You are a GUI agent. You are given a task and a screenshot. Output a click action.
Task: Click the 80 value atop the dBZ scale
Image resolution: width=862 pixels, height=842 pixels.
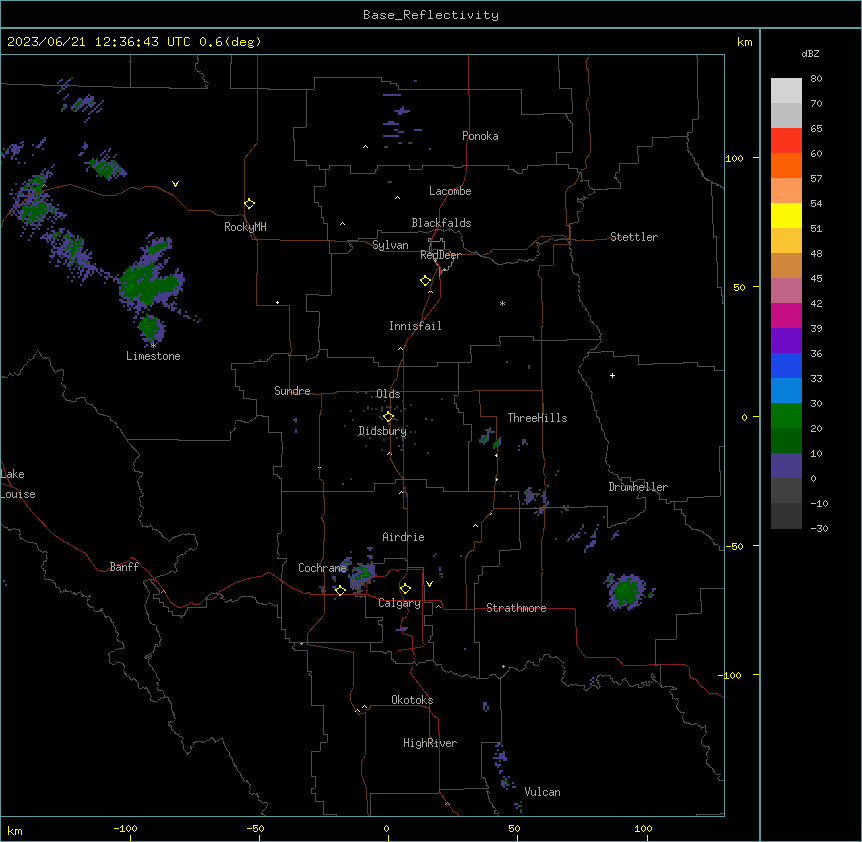coord(816,79)
